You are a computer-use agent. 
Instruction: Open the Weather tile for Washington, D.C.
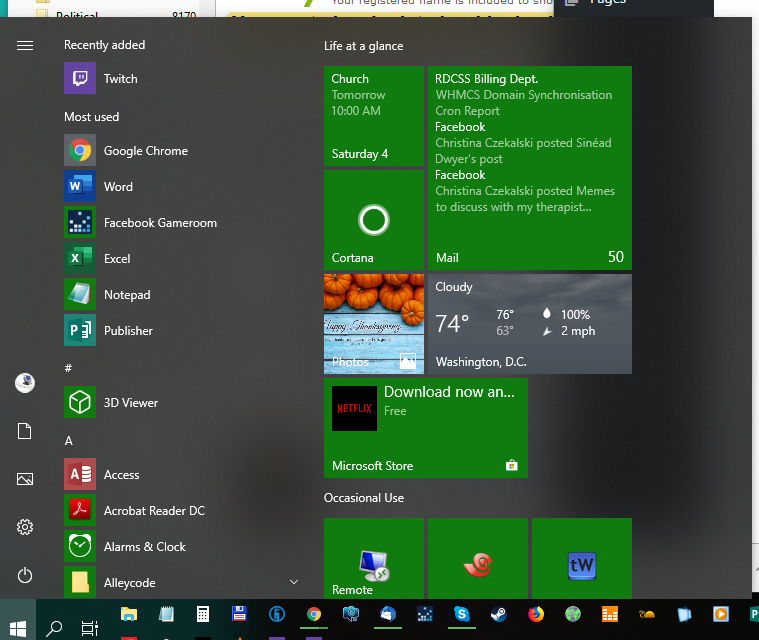pyautogui.click(x=530, y=324)
